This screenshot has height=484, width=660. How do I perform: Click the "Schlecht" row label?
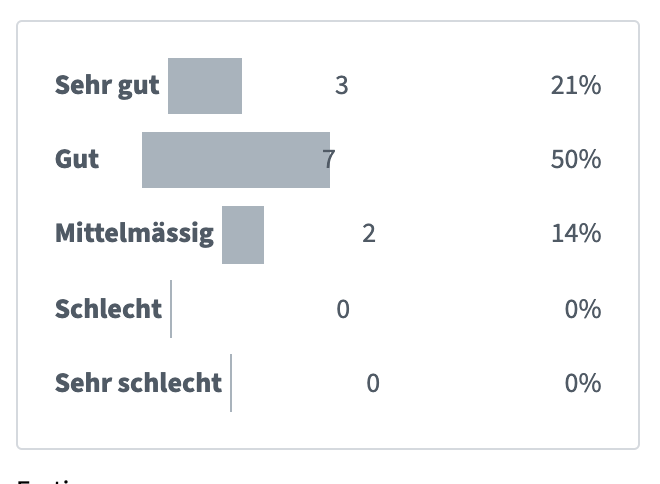(108, 309)
